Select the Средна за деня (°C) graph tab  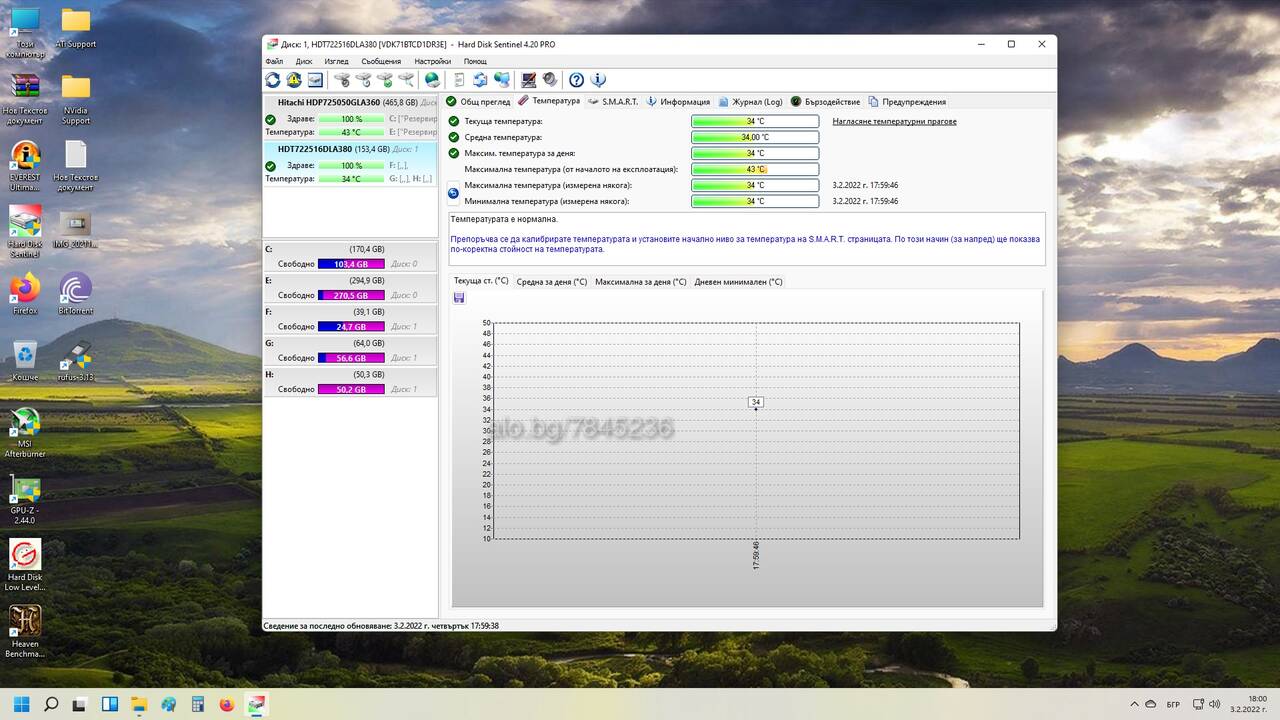coord(551,282)
